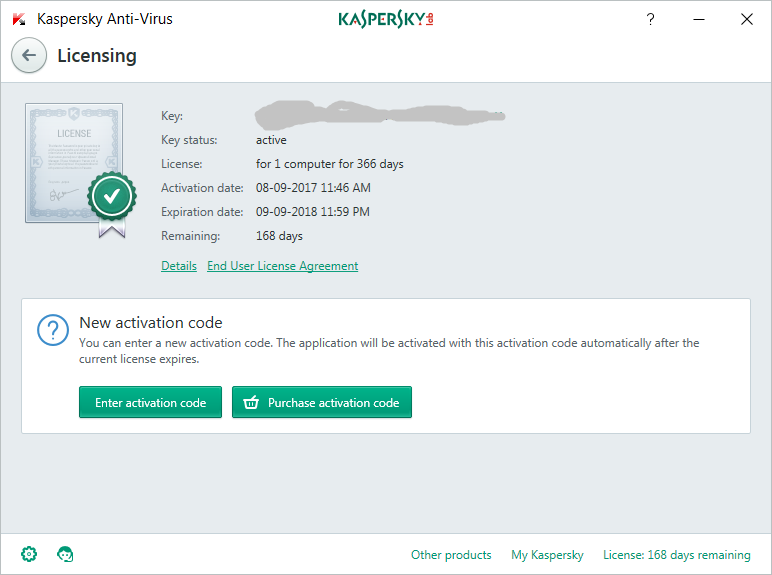Click the 'License:' field label
Screen dimensions: 772x575
pos(181,164)
